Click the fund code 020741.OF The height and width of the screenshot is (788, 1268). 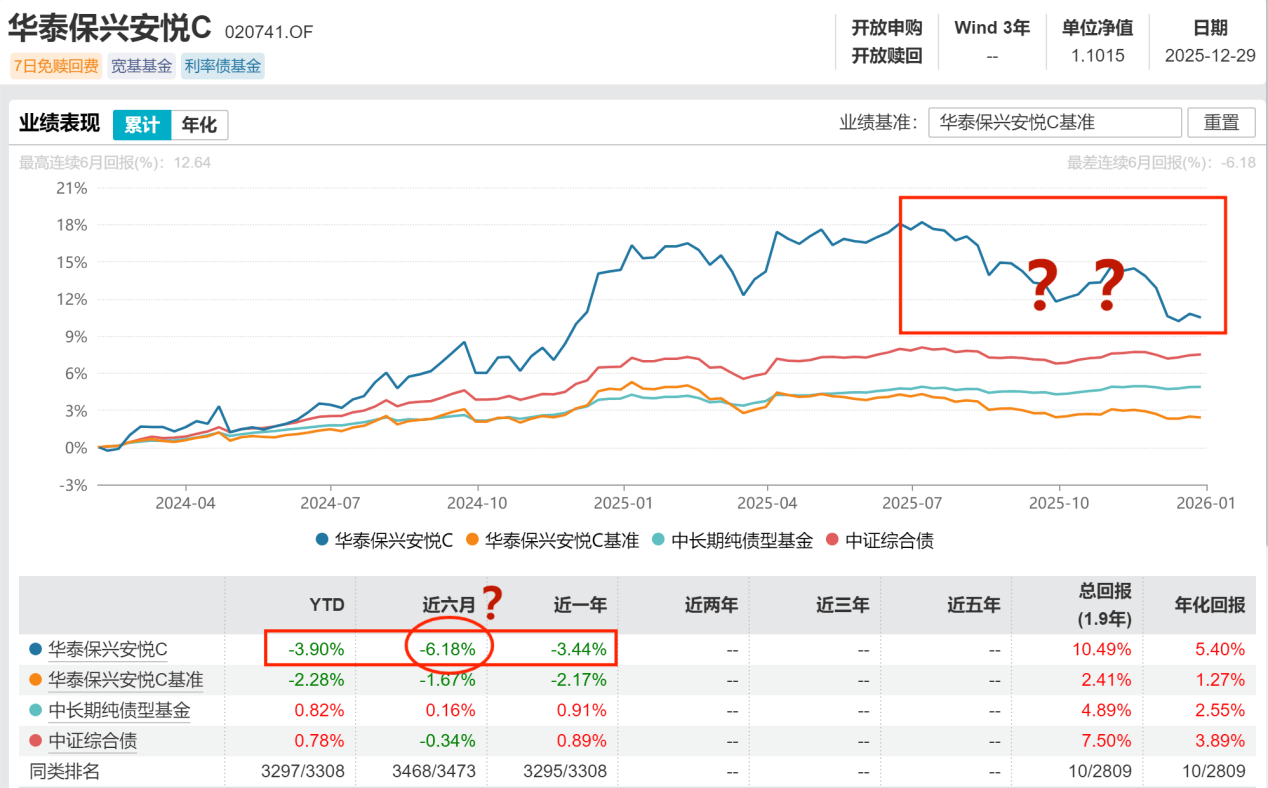pyautogui.click(x=268, y=31)
